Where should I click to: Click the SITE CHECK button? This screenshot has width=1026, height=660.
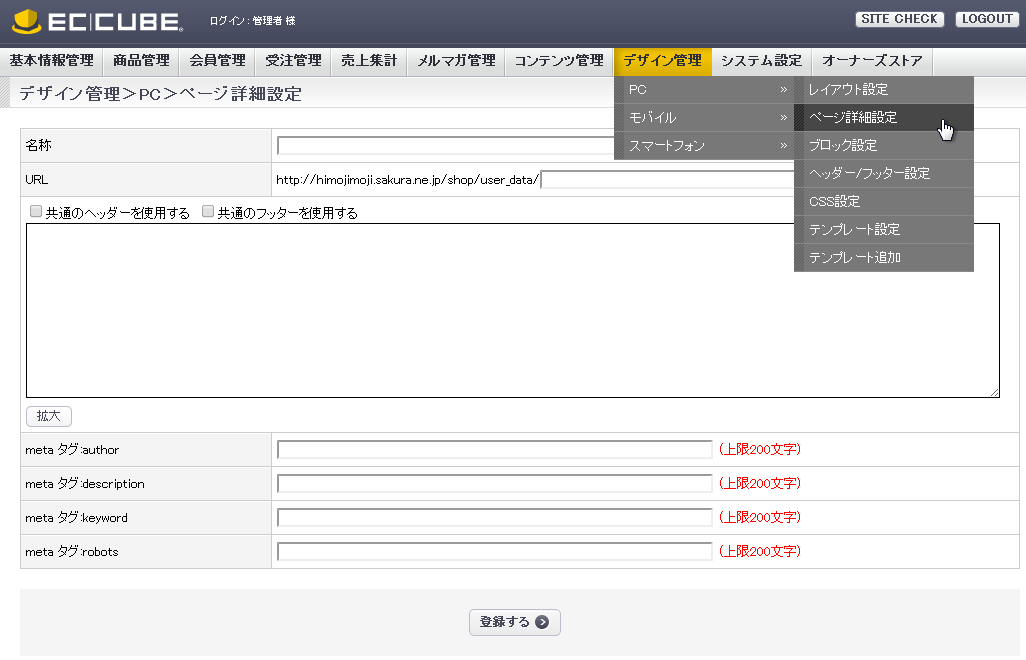click(x=900, y=19)
